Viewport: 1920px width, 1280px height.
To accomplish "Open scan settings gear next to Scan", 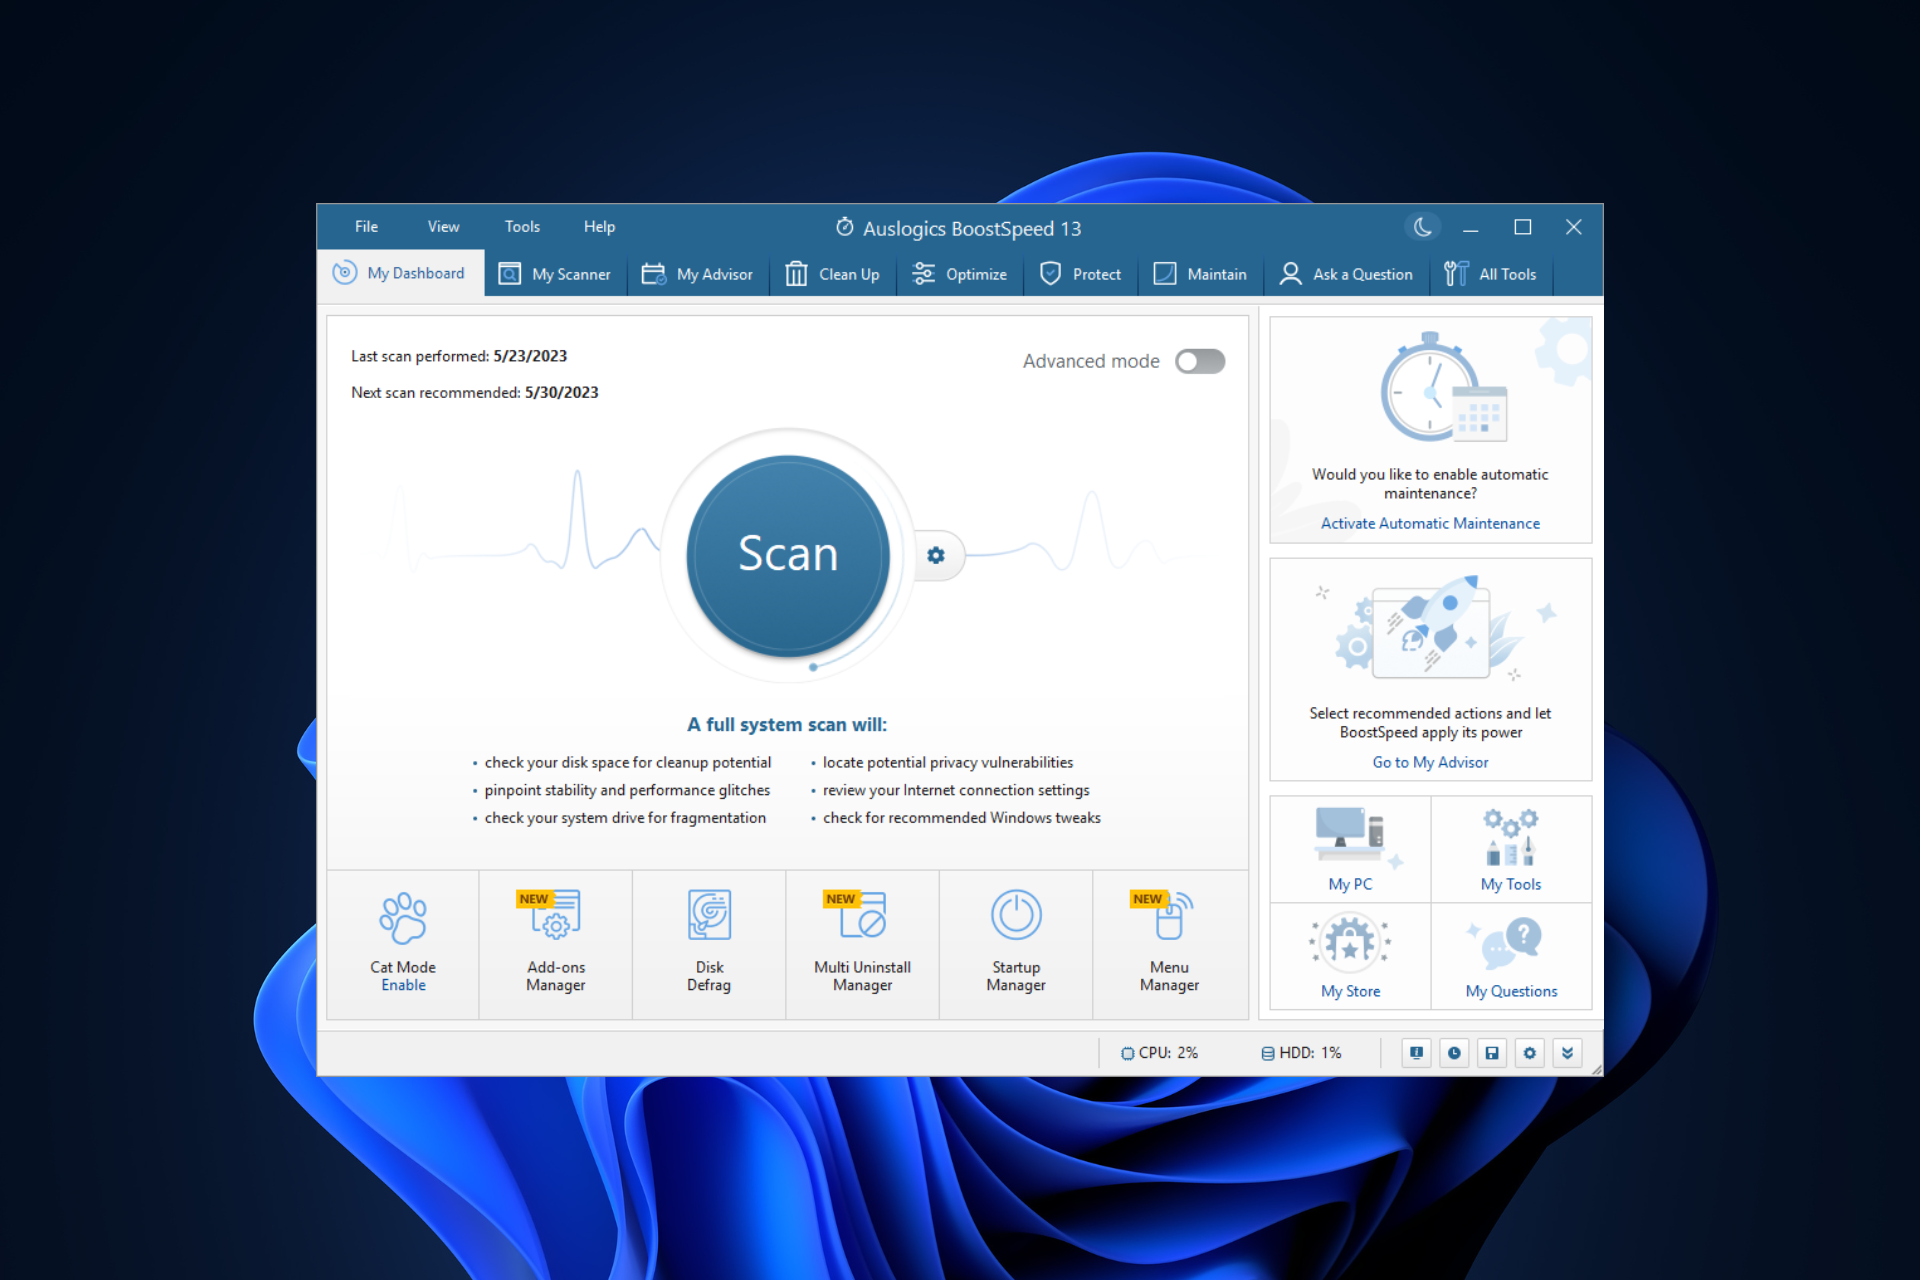I will pos(936,555).
